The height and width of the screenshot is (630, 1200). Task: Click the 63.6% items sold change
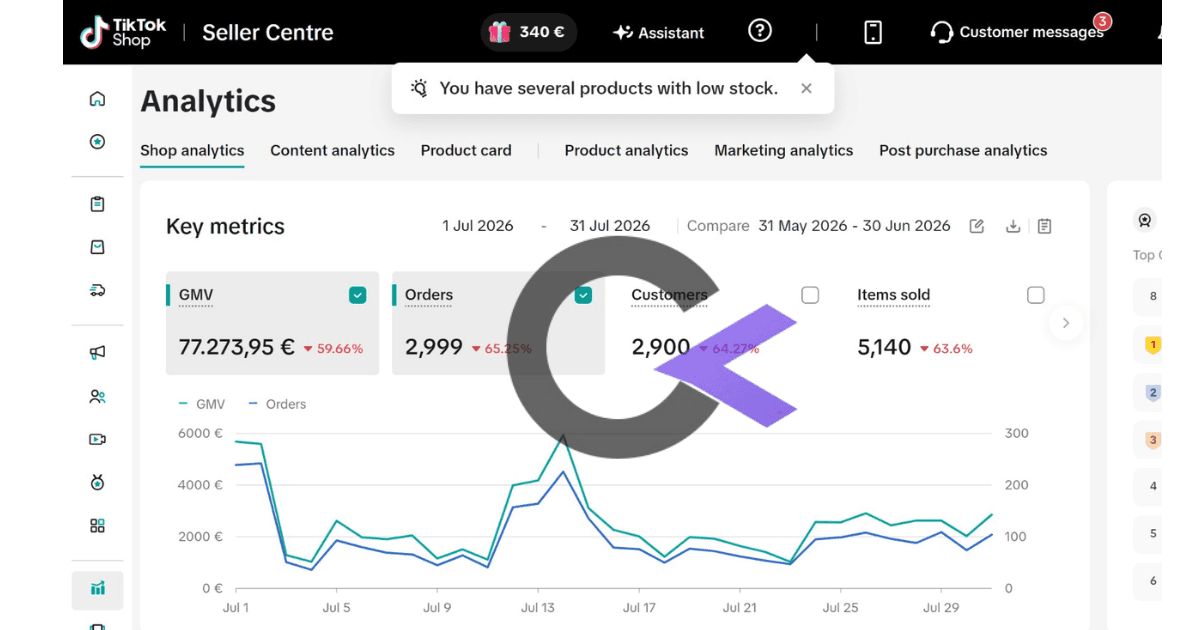[x=946, y=349]
